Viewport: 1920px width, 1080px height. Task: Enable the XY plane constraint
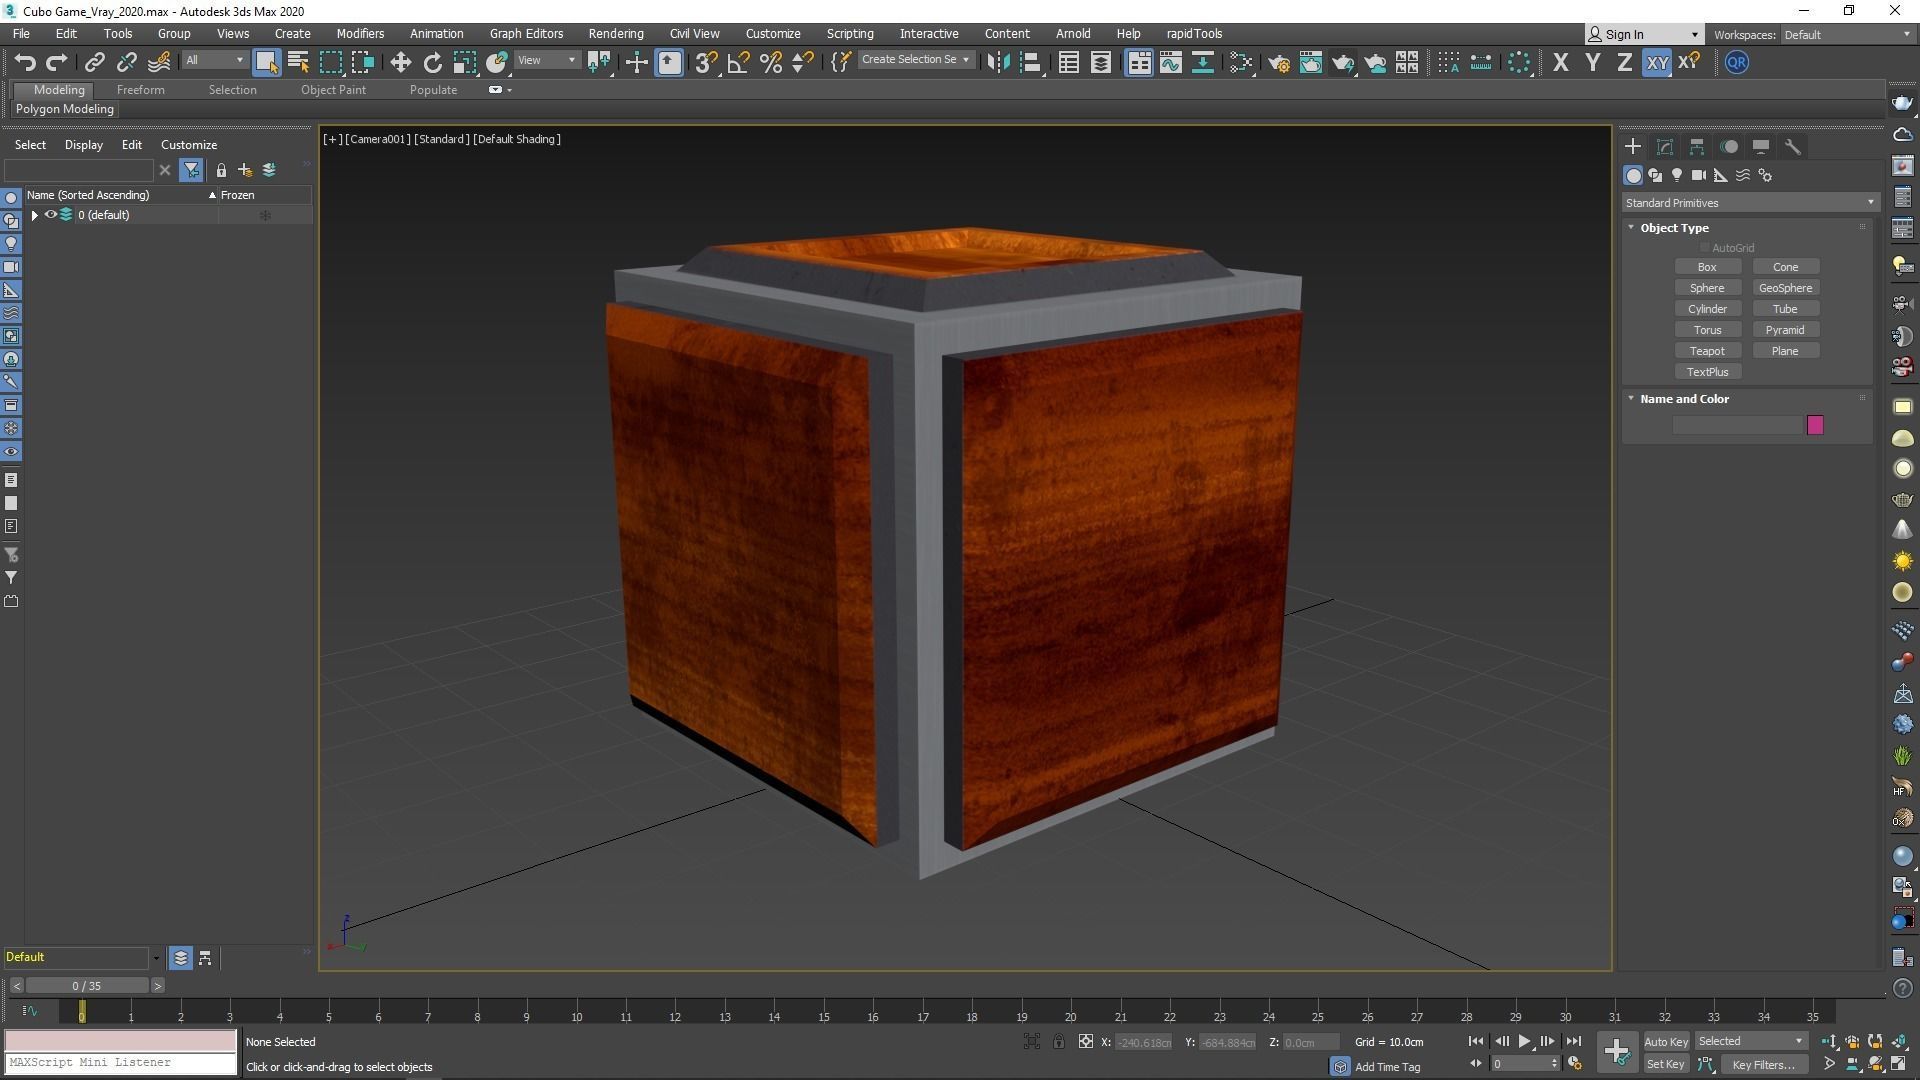pyautogui.click(x=1657, y=62)
